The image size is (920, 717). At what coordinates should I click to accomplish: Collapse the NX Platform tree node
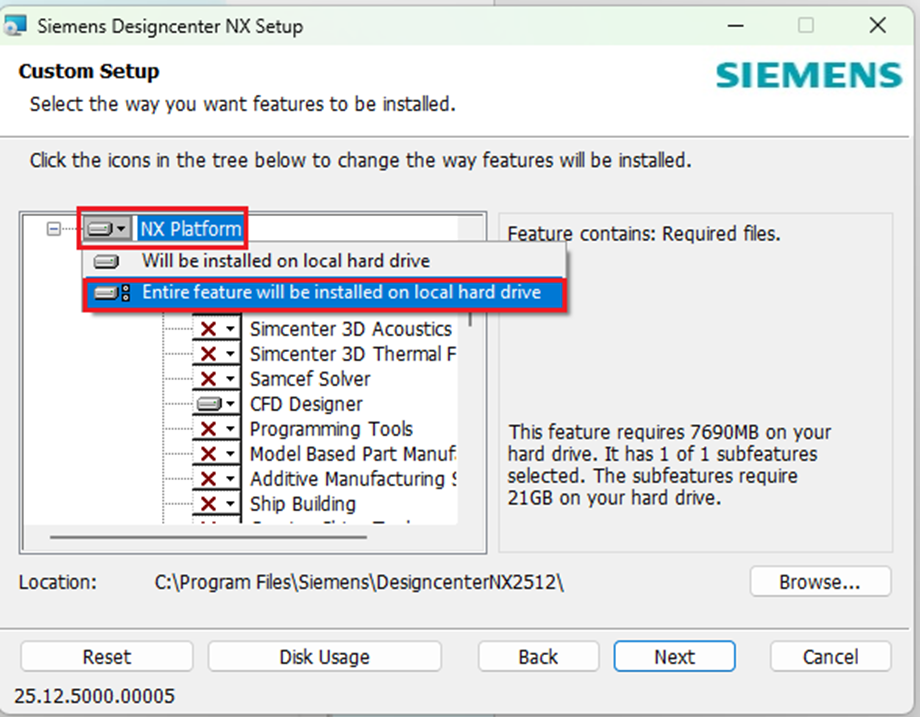point(54,229)
